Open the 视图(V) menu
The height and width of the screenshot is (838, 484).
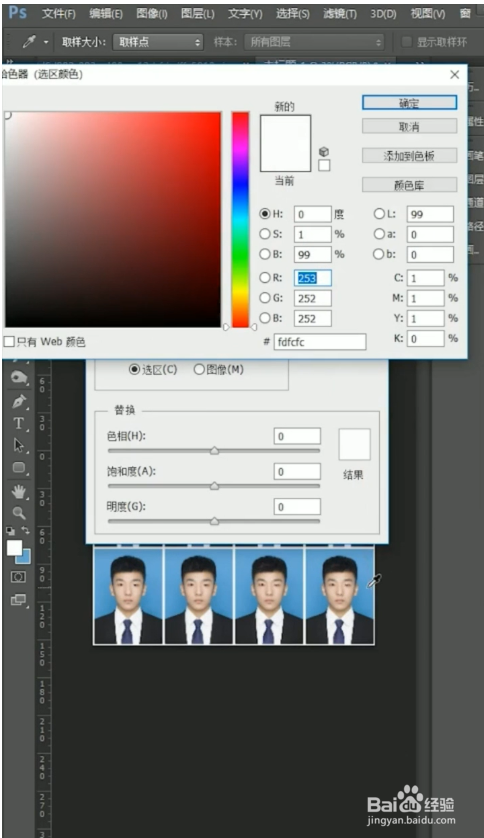click(427, 13)
